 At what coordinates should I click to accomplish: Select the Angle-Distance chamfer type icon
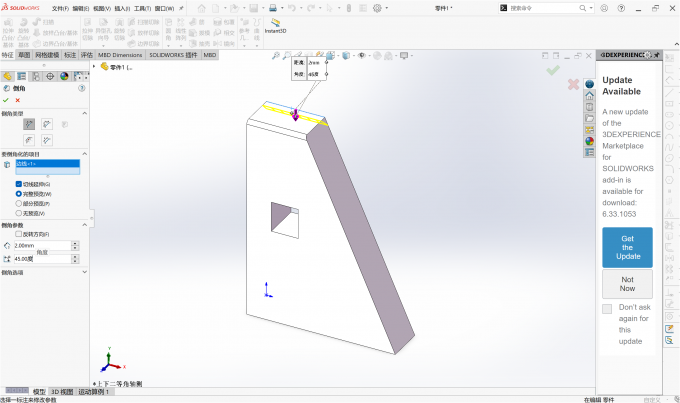click(29, 125)
